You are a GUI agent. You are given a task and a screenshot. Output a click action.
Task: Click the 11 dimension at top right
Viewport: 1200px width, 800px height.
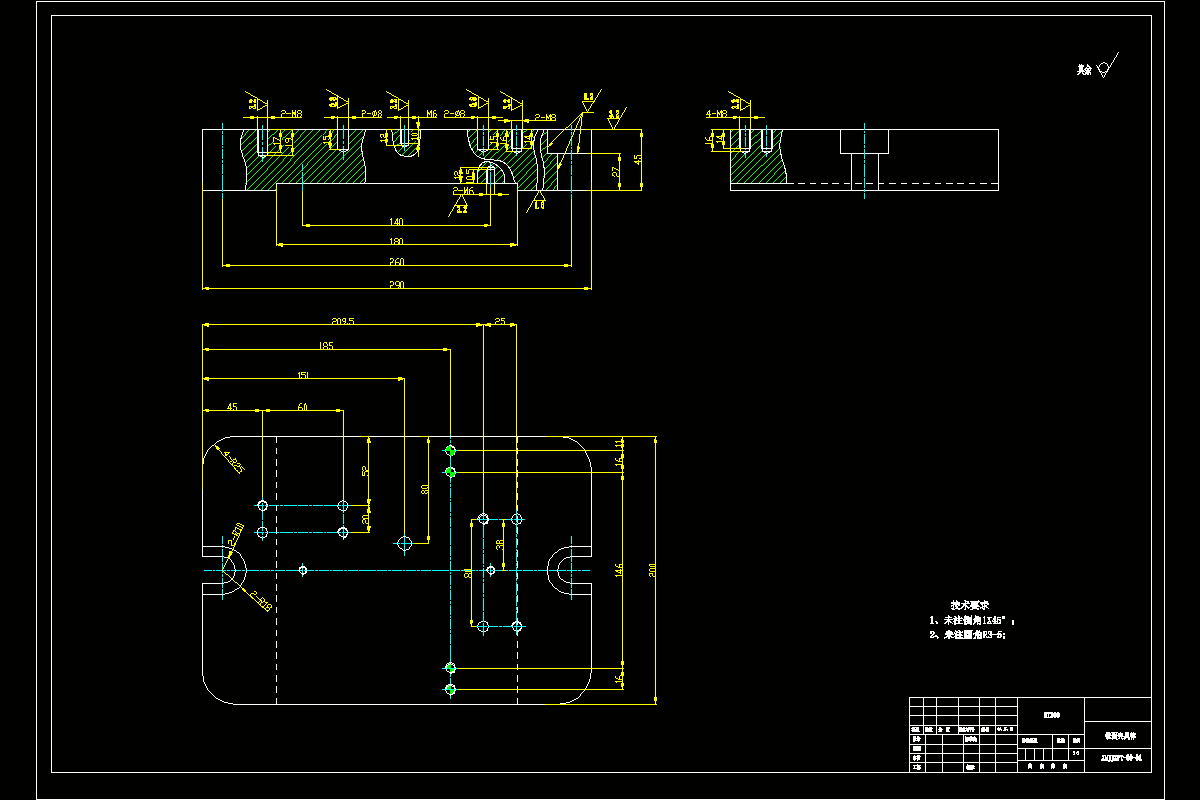pyautogui.click(x=619, y=443)
